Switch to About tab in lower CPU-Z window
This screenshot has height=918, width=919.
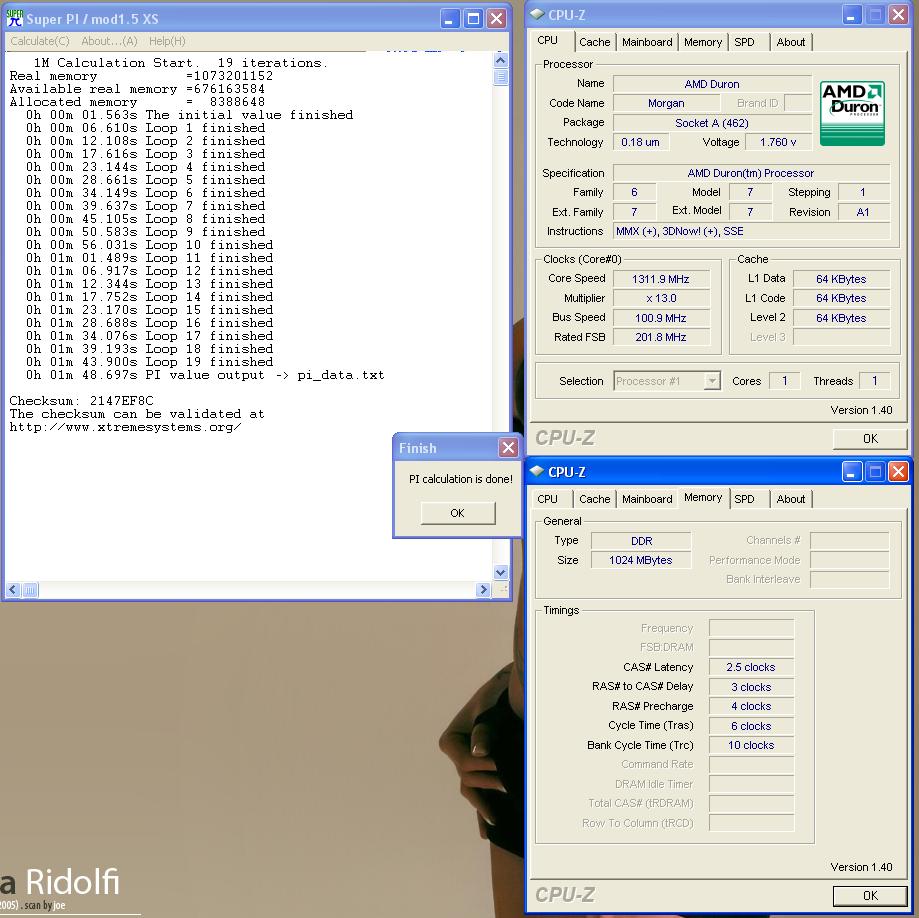click(x=791, y=499)
